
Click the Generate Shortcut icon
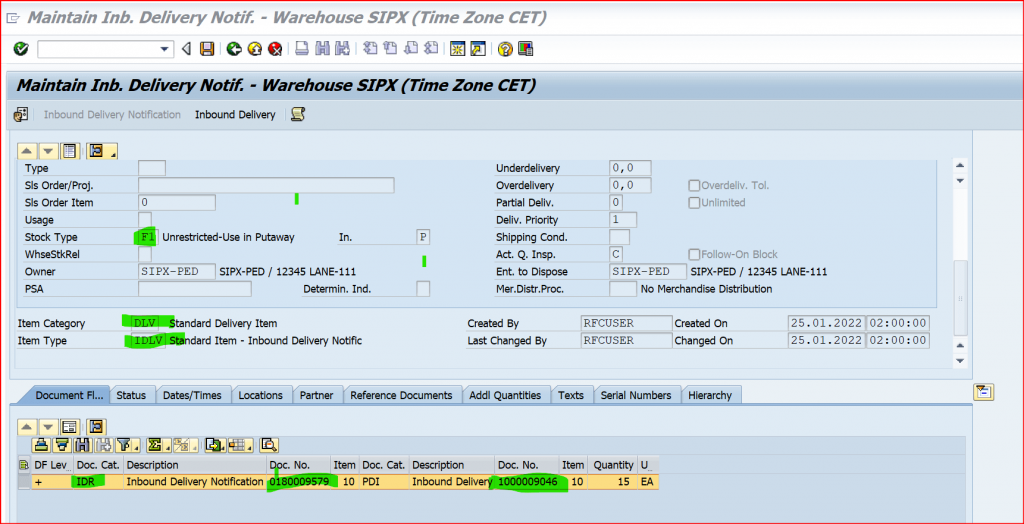click(x=478, y=49)
